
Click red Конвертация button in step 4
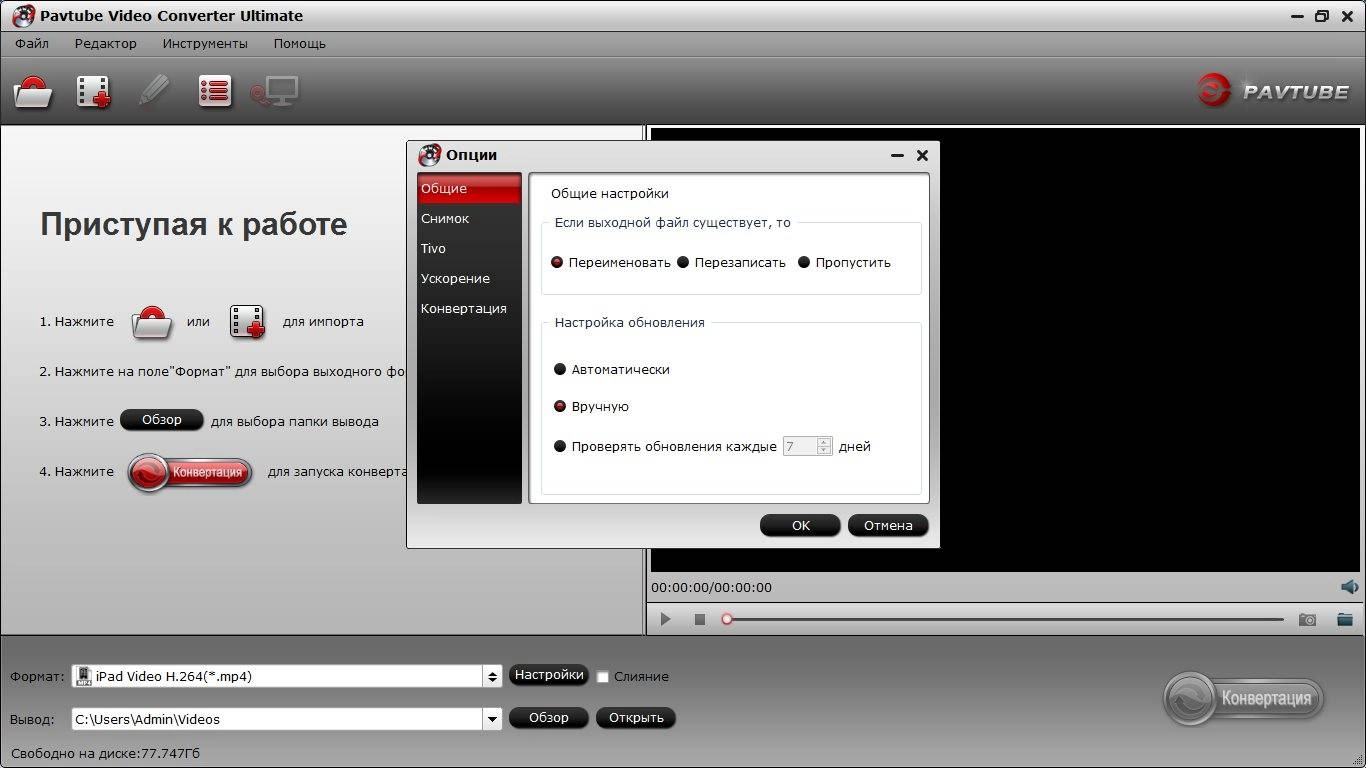[190, 472]
